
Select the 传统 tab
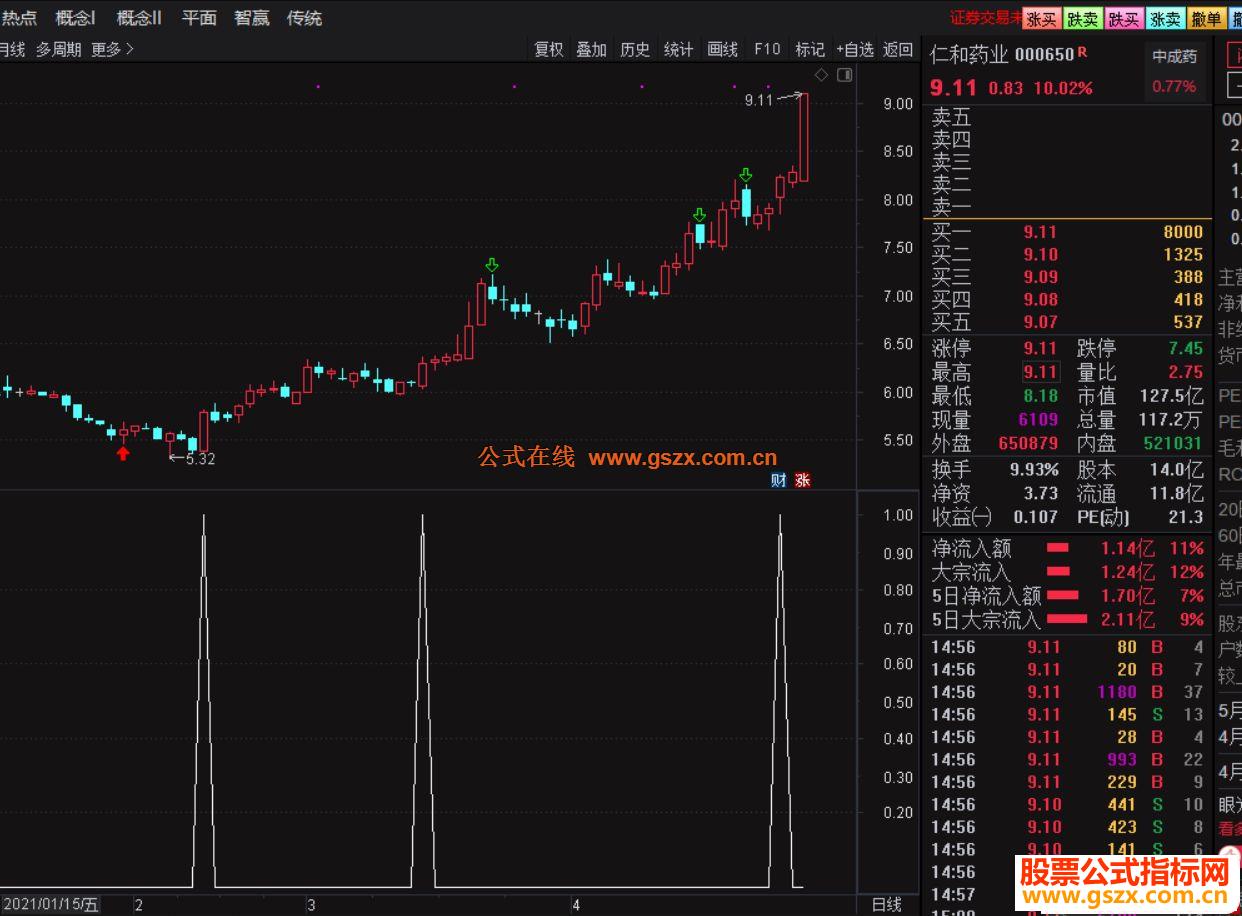pos(304,18)
